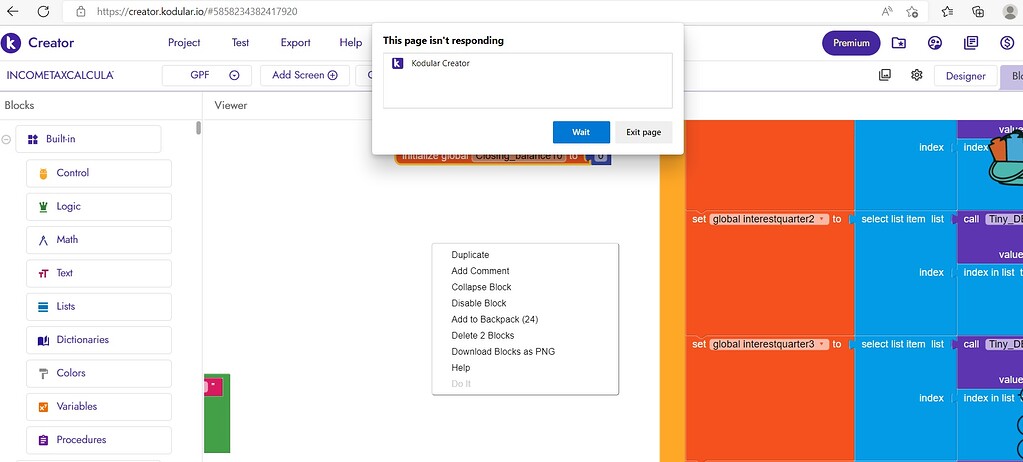The image size is (1023, 462).
Task: Open the Procedures blocks drawer
Action: click(99, 440)
